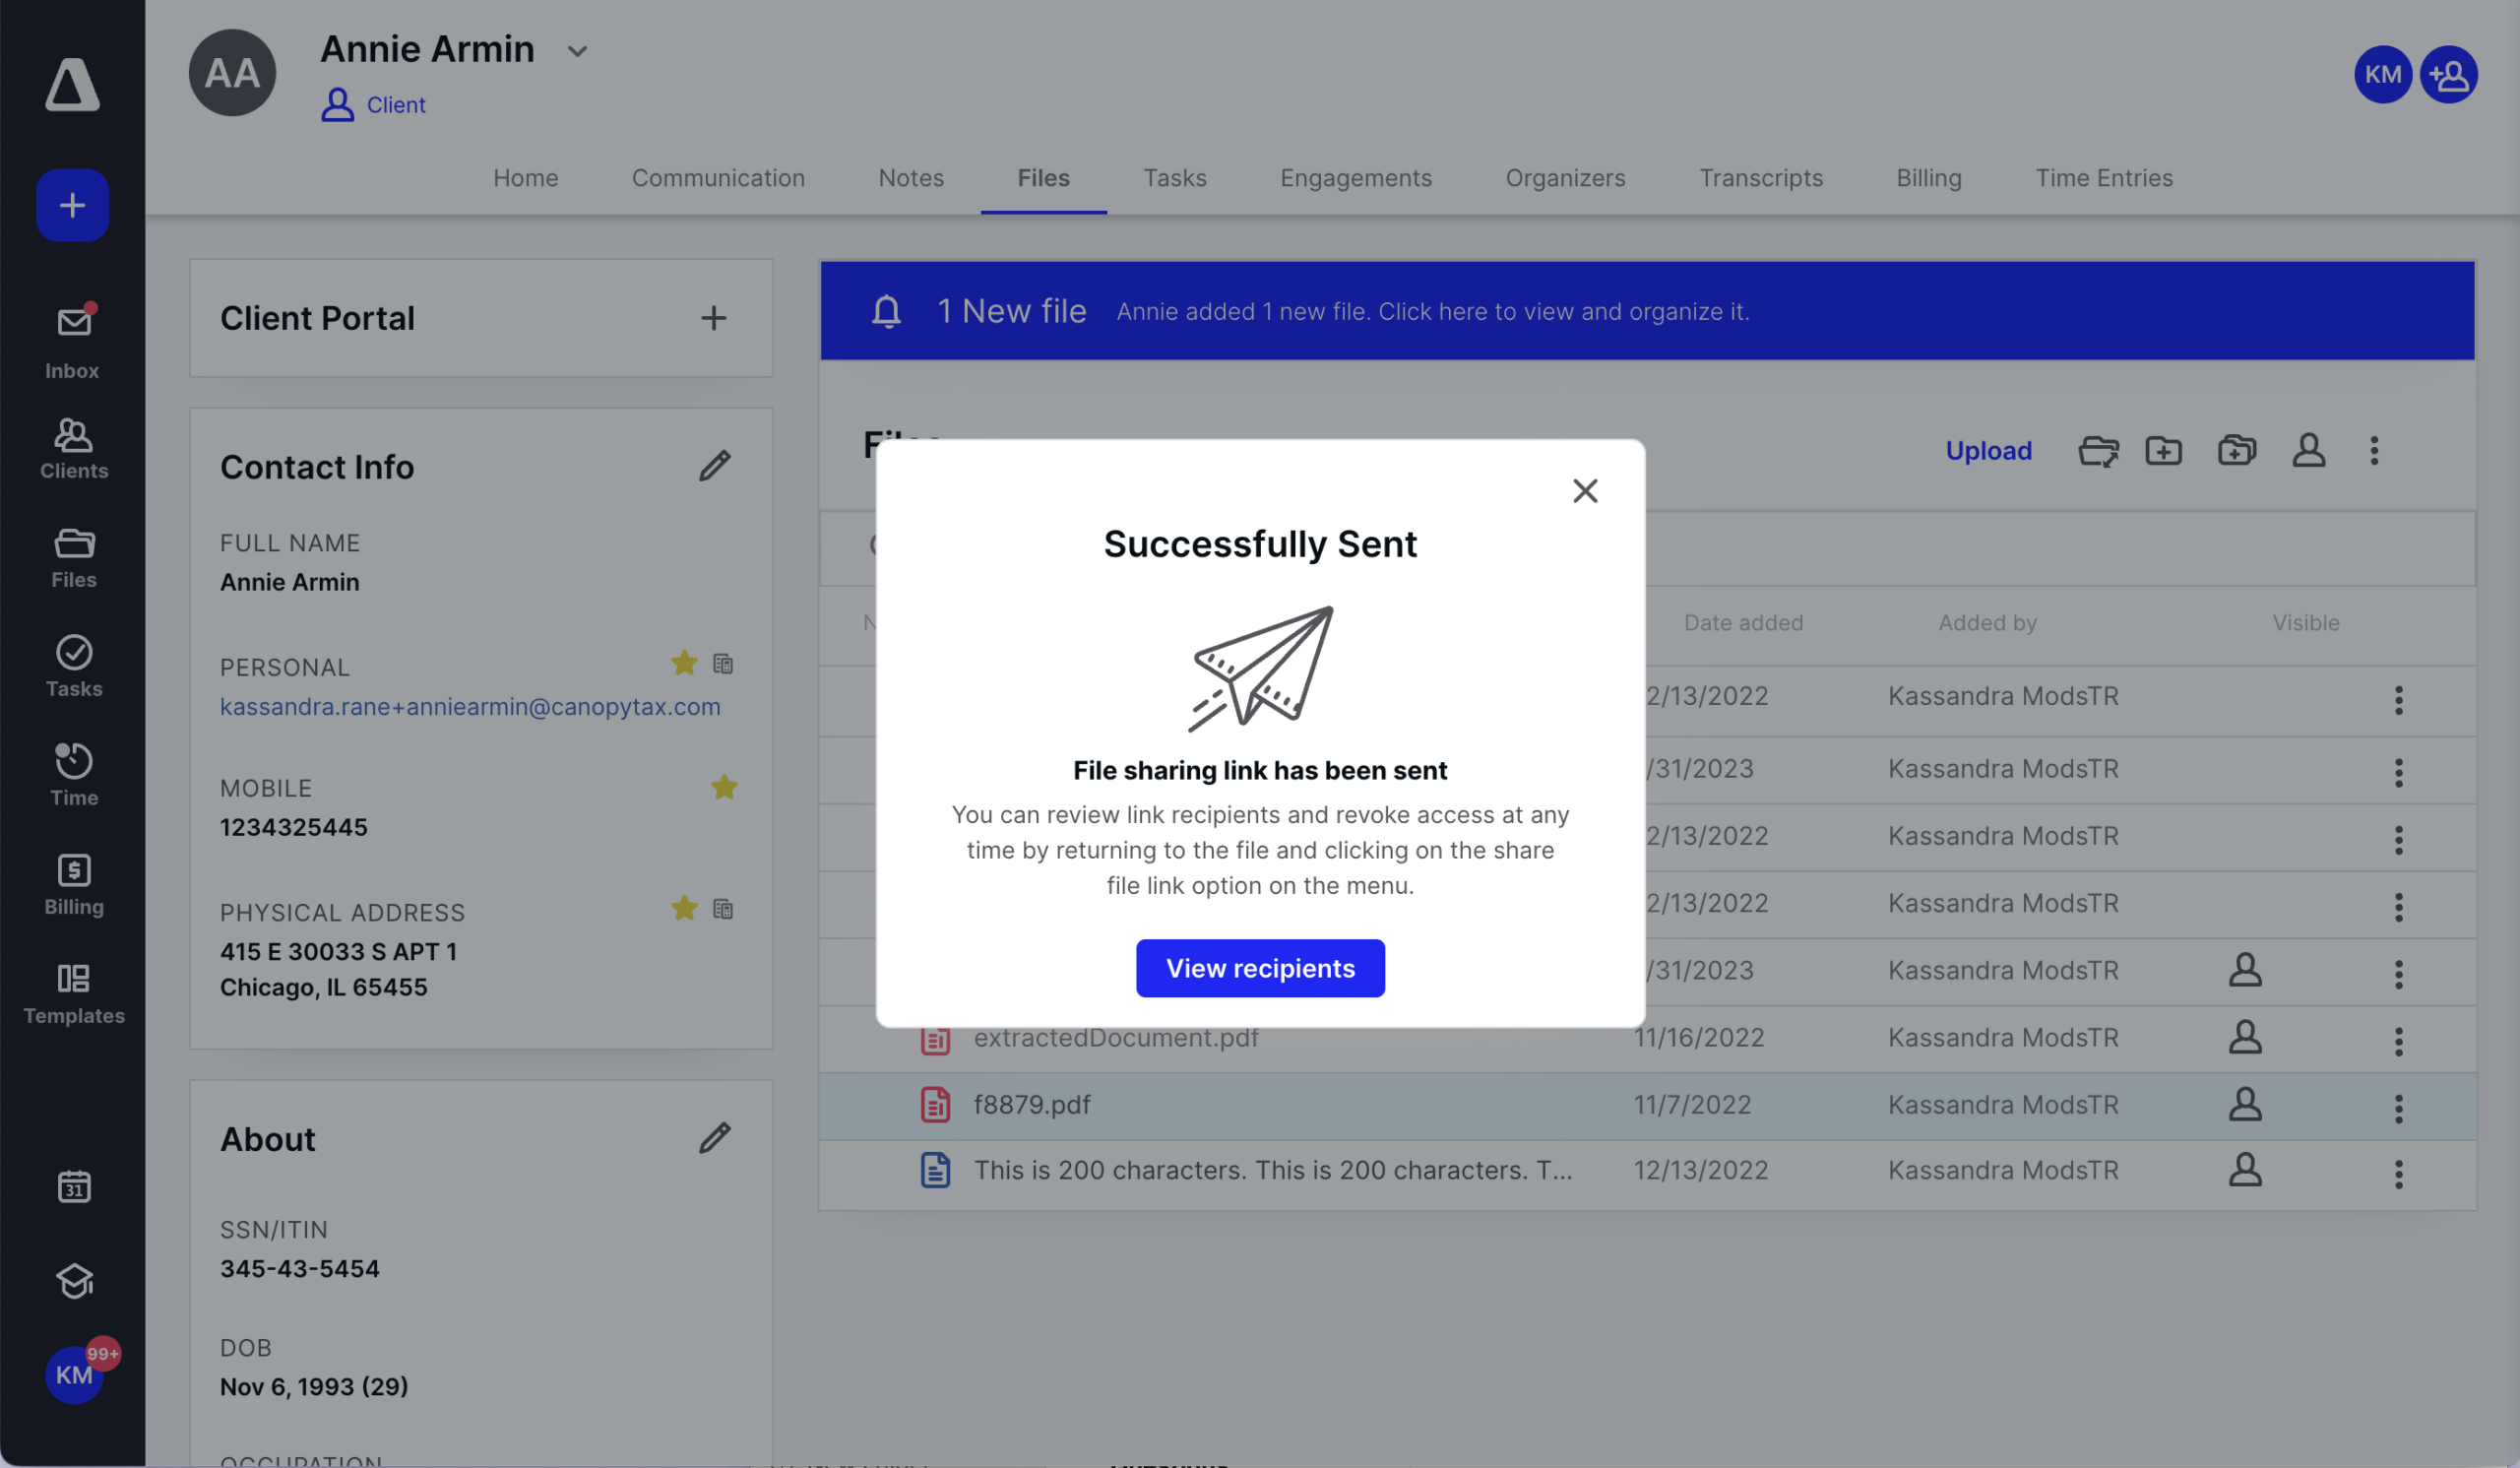This screenshot has width=2520, height=1468.
Task: Open the calendar icon in the sidebar
Action: point(73,1186)
